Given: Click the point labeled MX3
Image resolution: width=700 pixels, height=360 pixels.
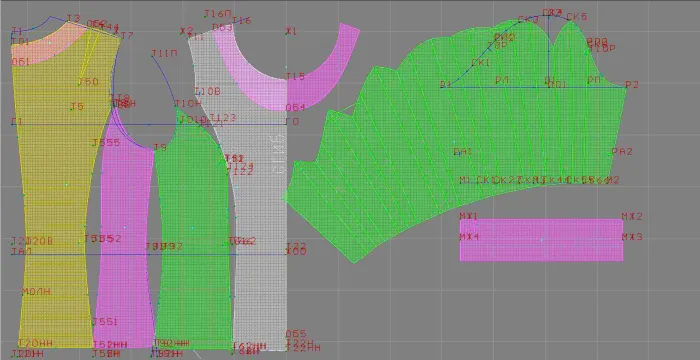Looking at the screenshot, I should (632, 237).
